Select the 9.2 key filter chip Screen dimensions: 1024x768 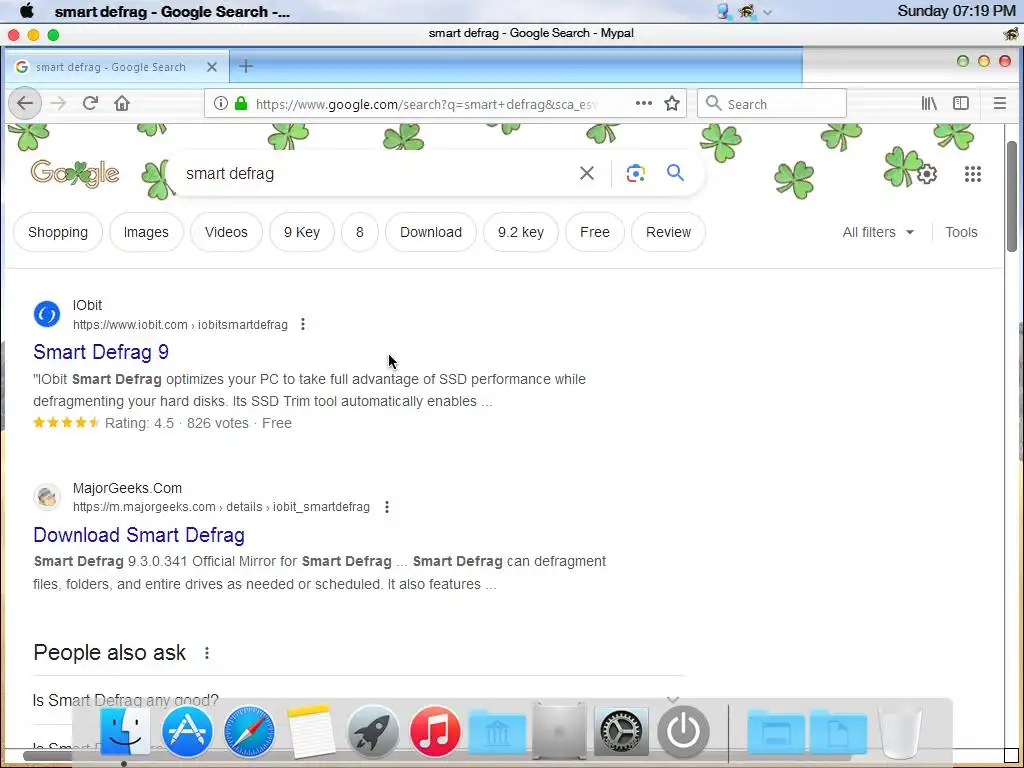pos(520,232)
